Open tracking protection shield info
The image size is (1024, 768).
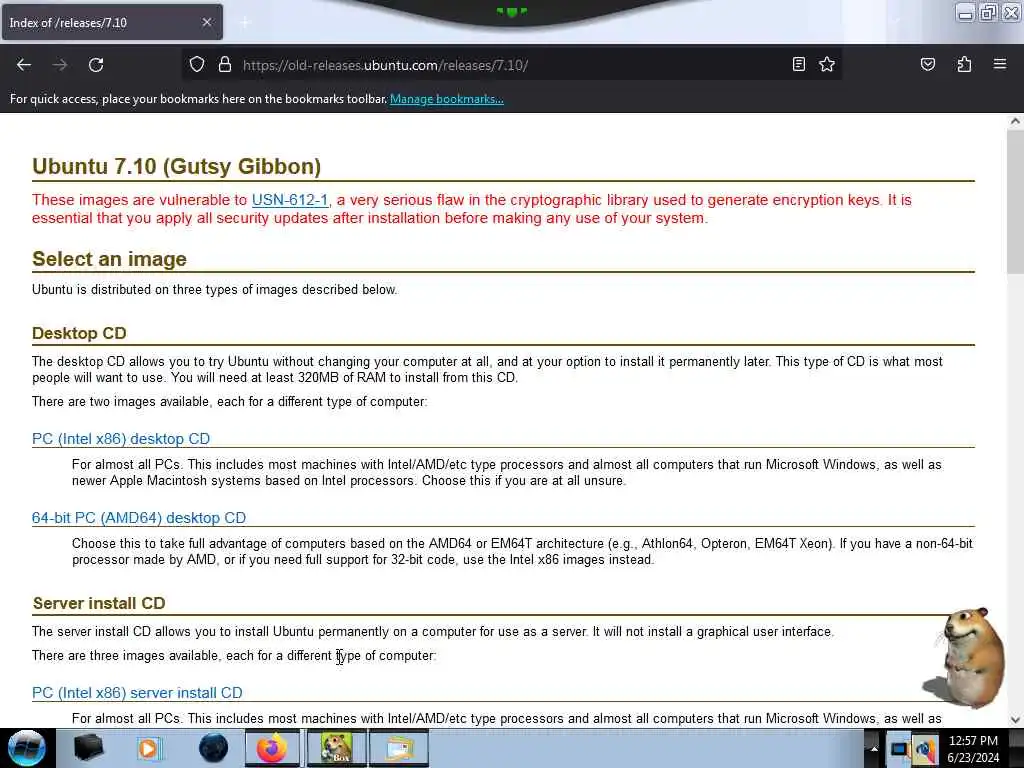click(x=197, y=65)
